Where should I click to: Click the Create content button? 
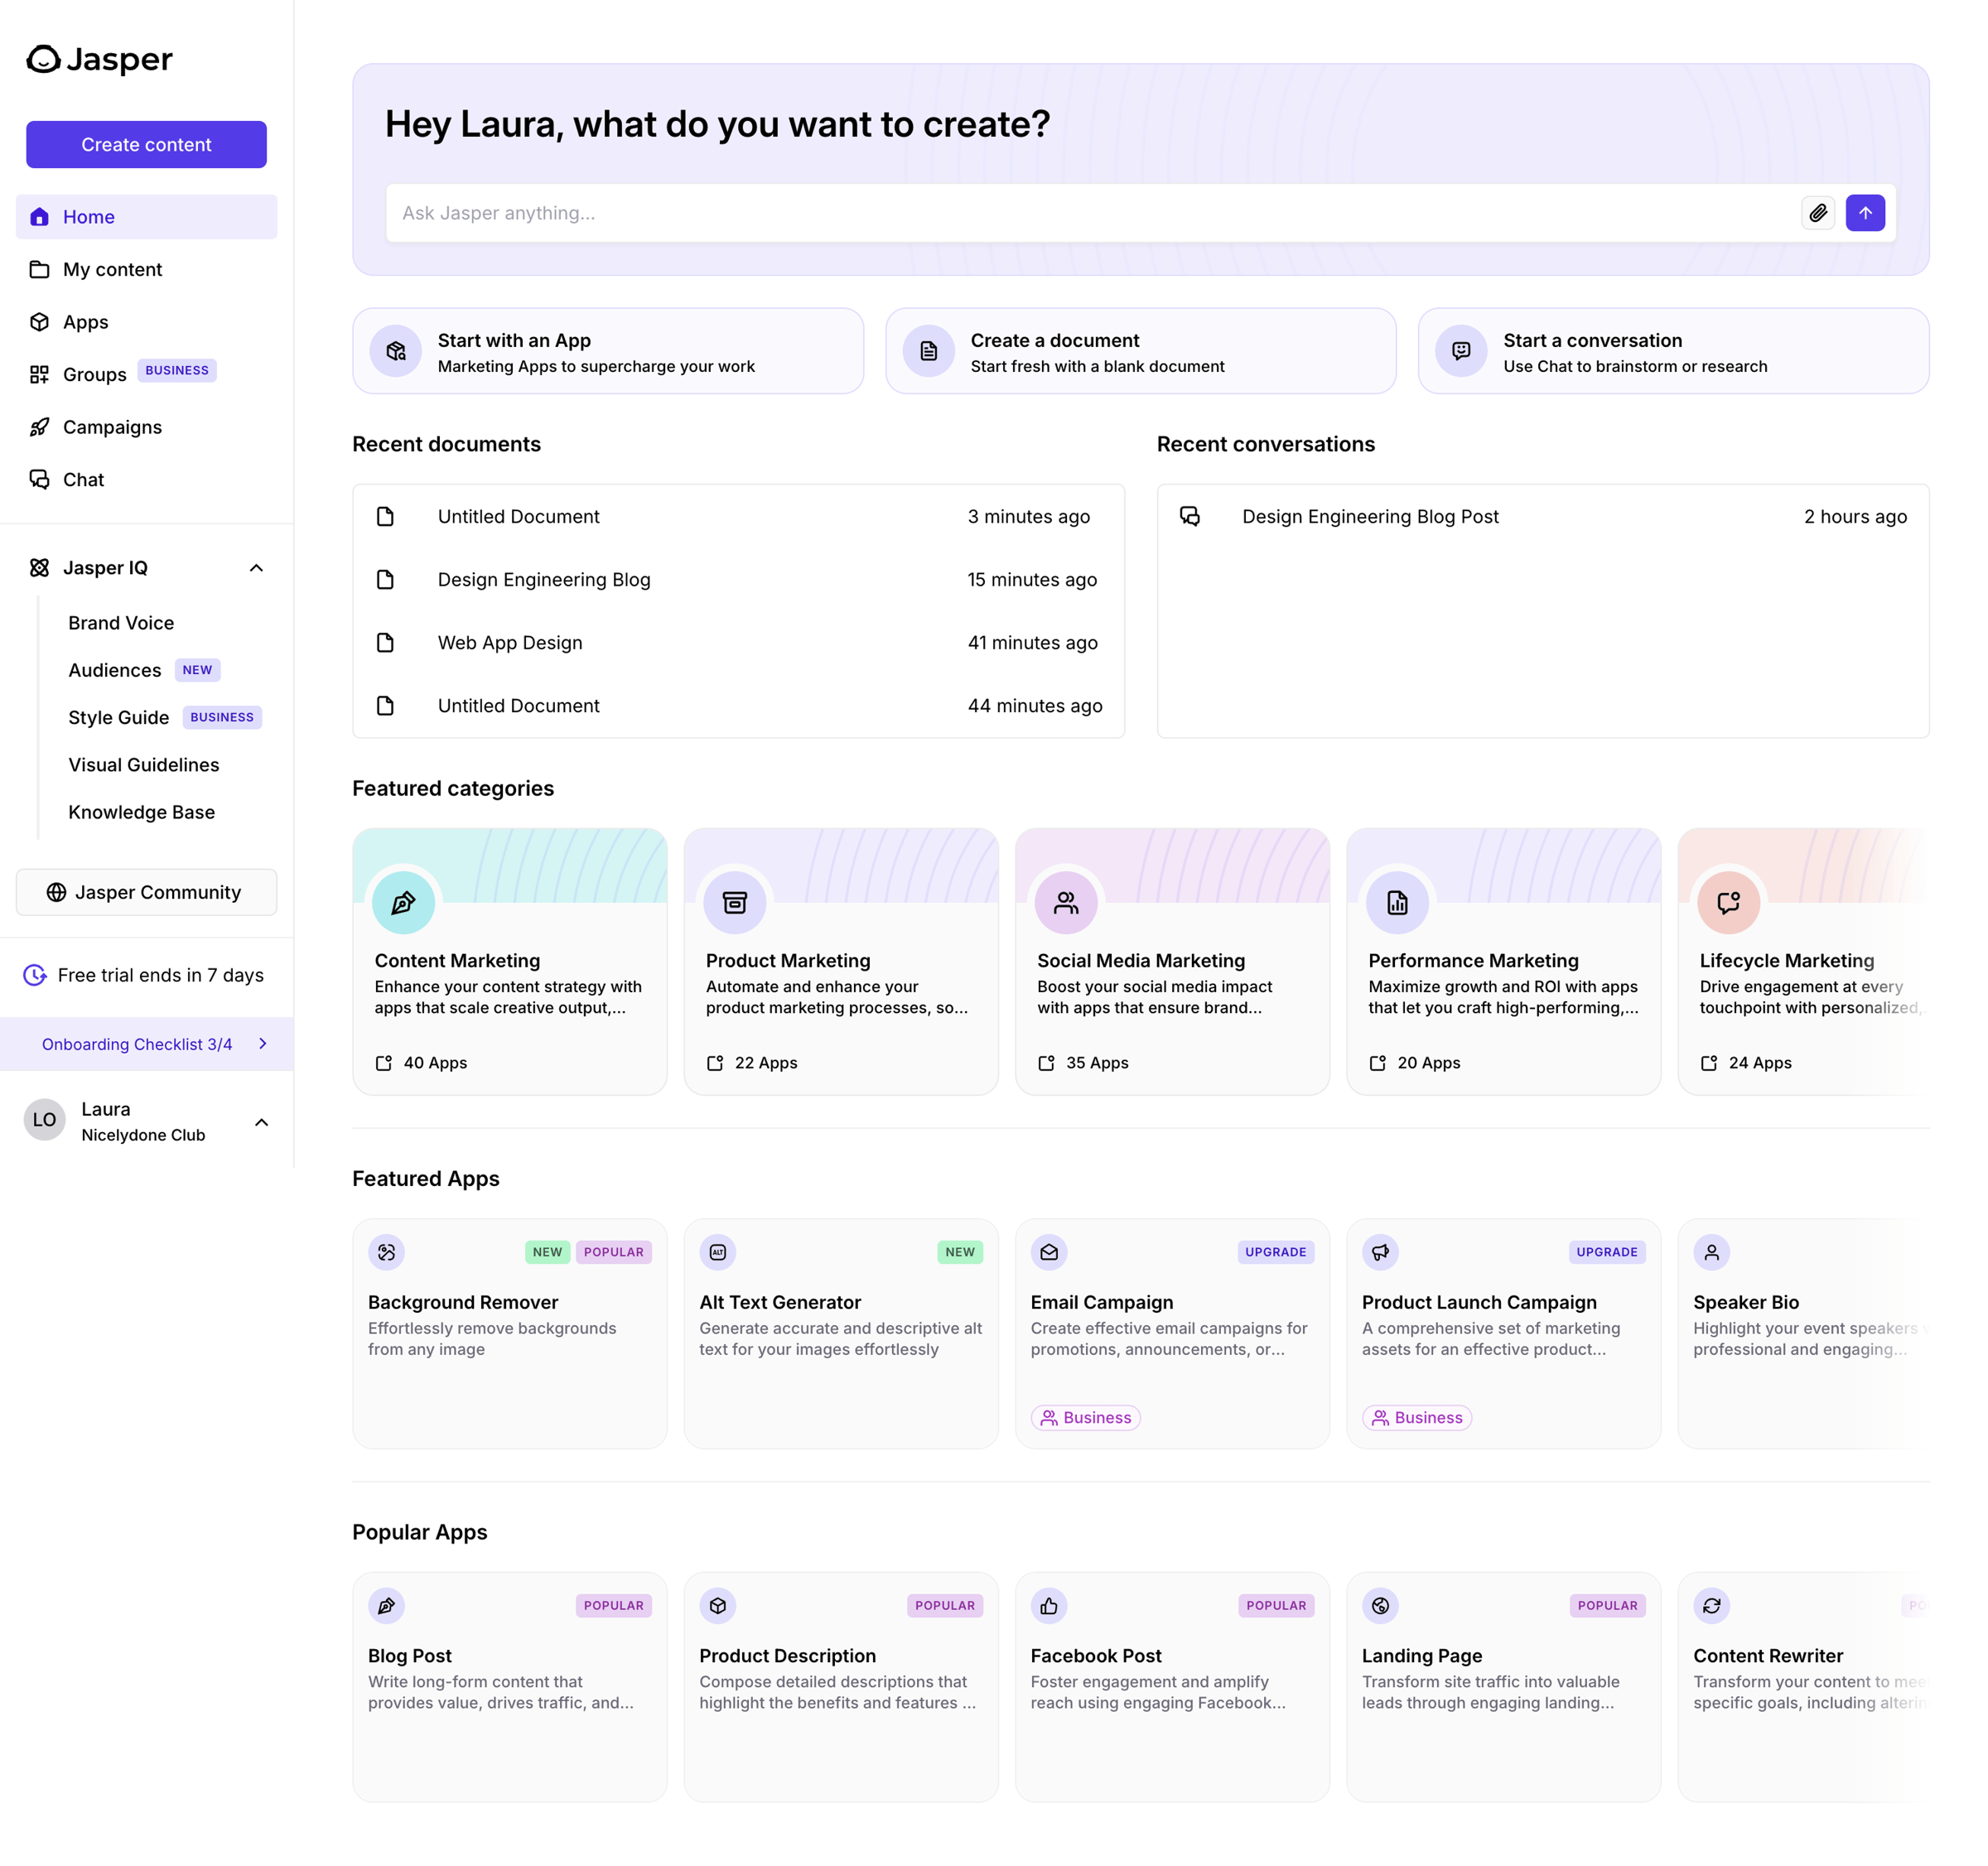146,144
